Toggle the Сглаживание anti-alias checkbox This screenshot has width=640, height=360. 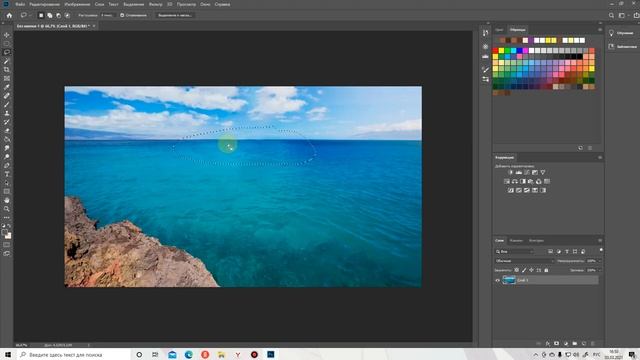point(122,15)
